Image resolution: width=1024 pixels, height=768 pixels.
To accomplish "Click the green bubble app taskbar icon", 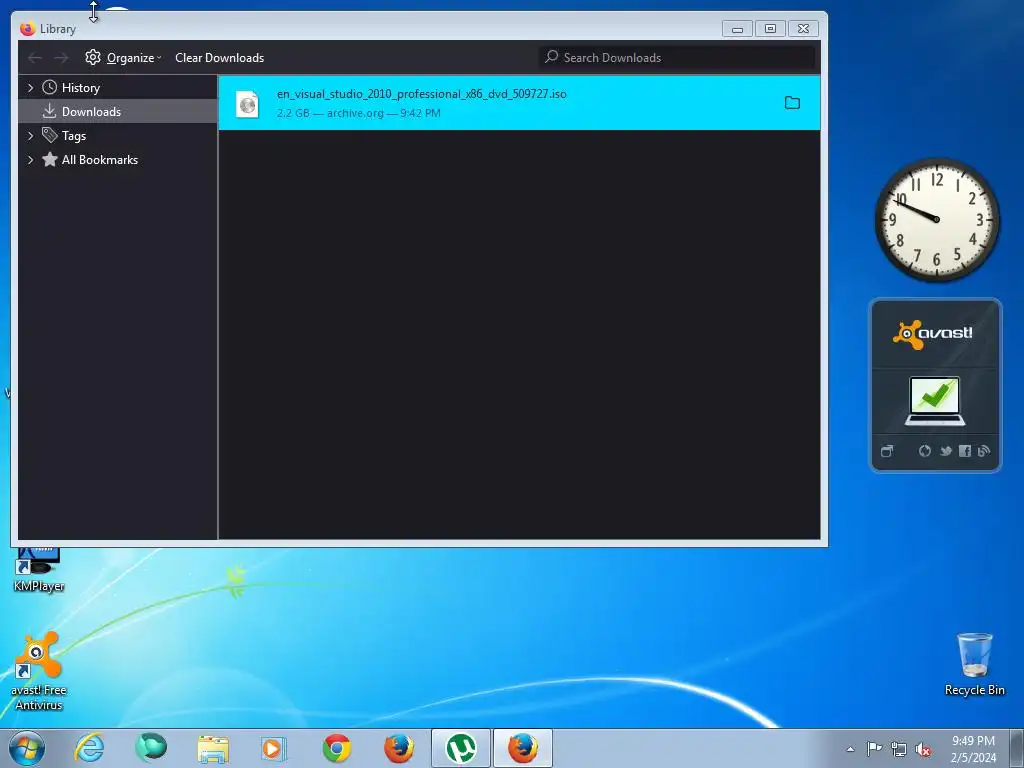I will coord(151,748).
